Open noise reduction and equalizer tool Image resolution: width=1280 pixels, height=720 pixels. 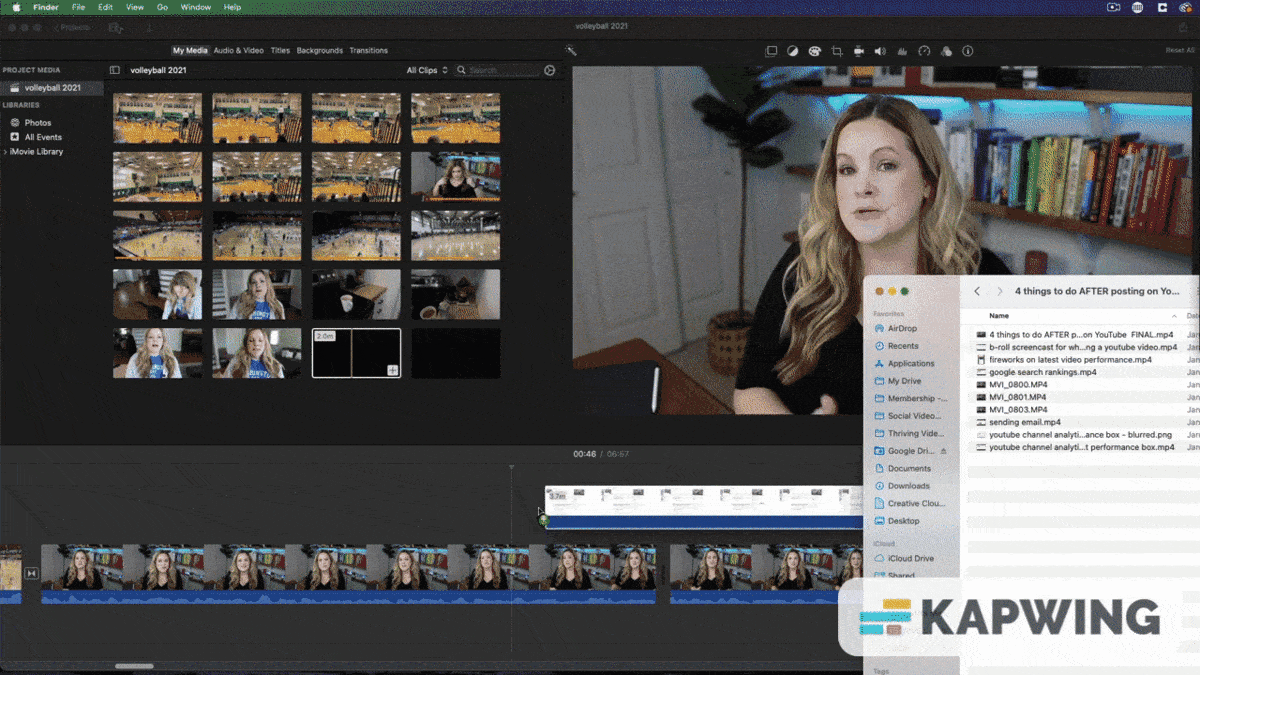coord(902,51)
